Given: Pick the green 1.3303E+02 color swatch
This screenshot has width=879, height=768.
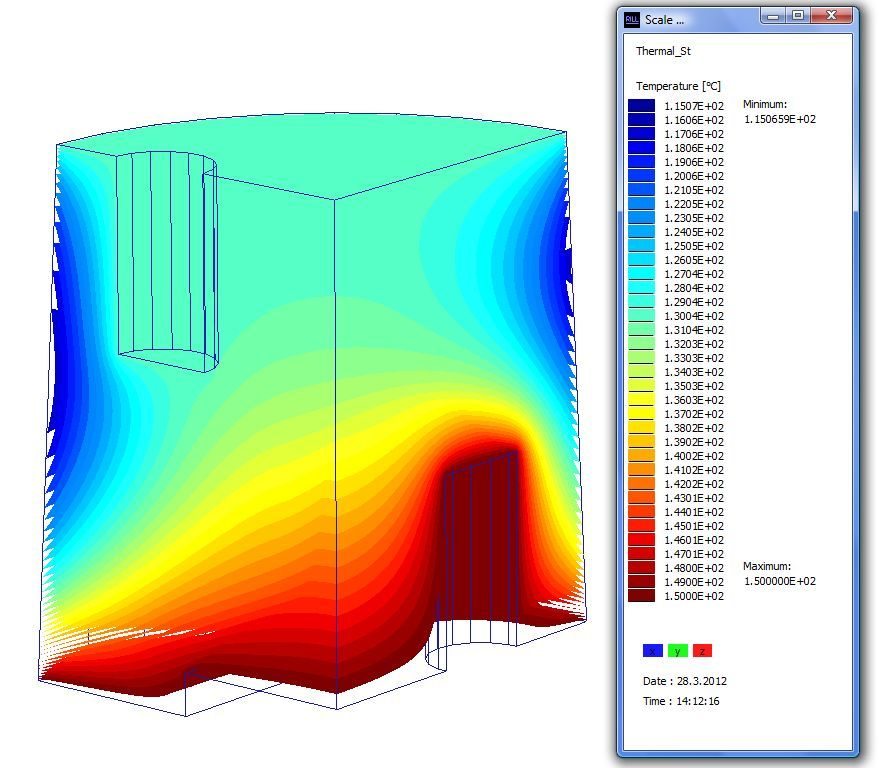Looking at the screenshot, I should (641, 358).
